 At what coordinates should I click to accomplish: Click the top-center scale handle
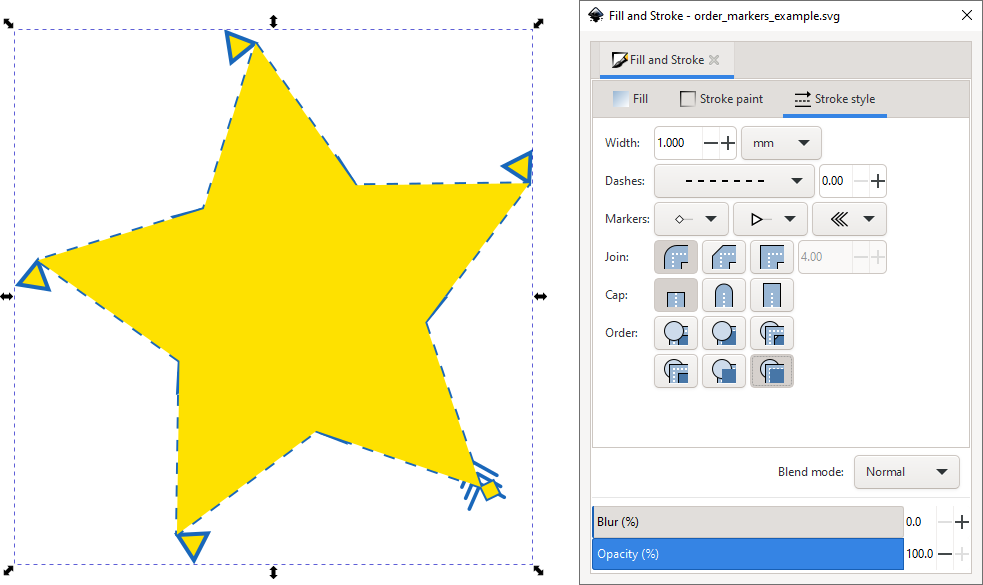(x=273, y=22)
